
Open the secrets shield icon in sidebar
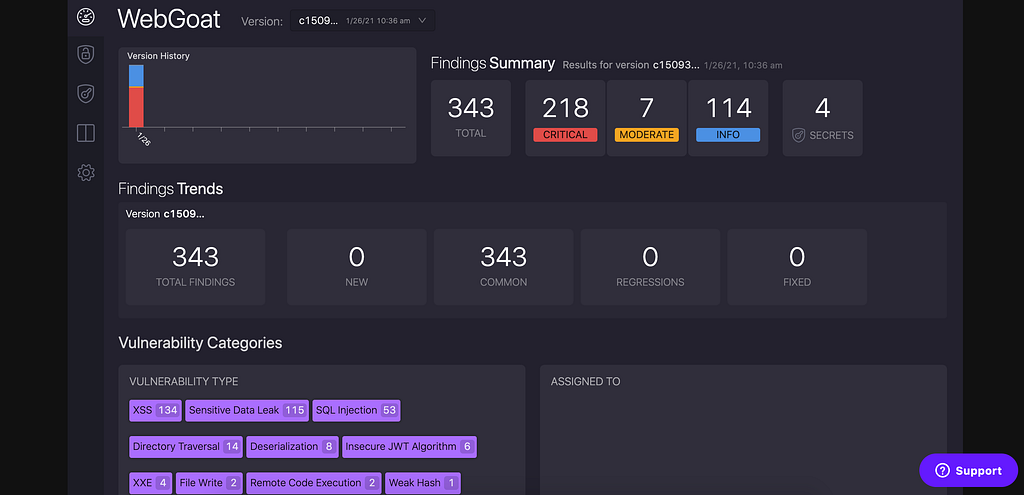click(x=86, y=93)
